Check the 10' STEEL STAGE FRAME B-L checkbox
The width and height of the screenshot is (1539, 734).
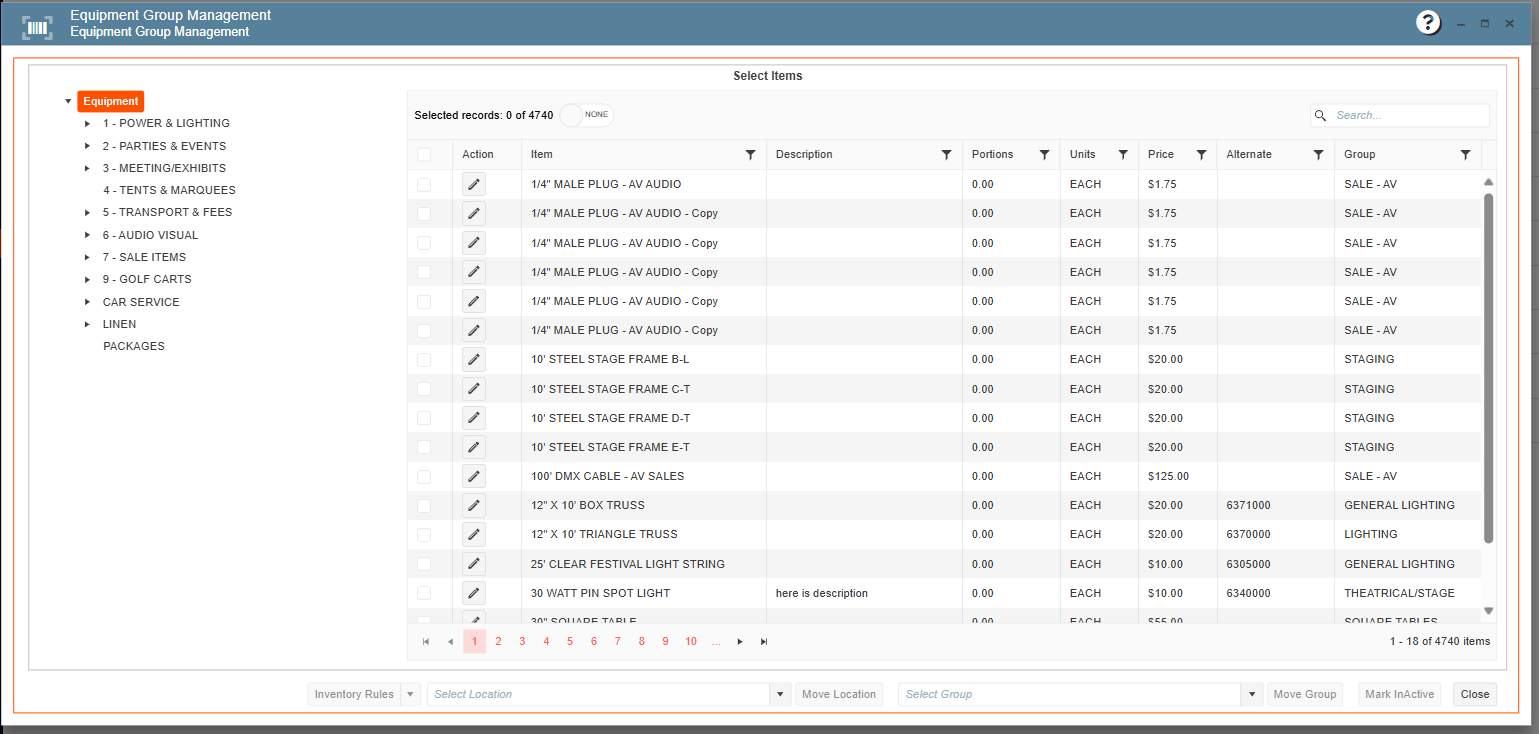424,359
